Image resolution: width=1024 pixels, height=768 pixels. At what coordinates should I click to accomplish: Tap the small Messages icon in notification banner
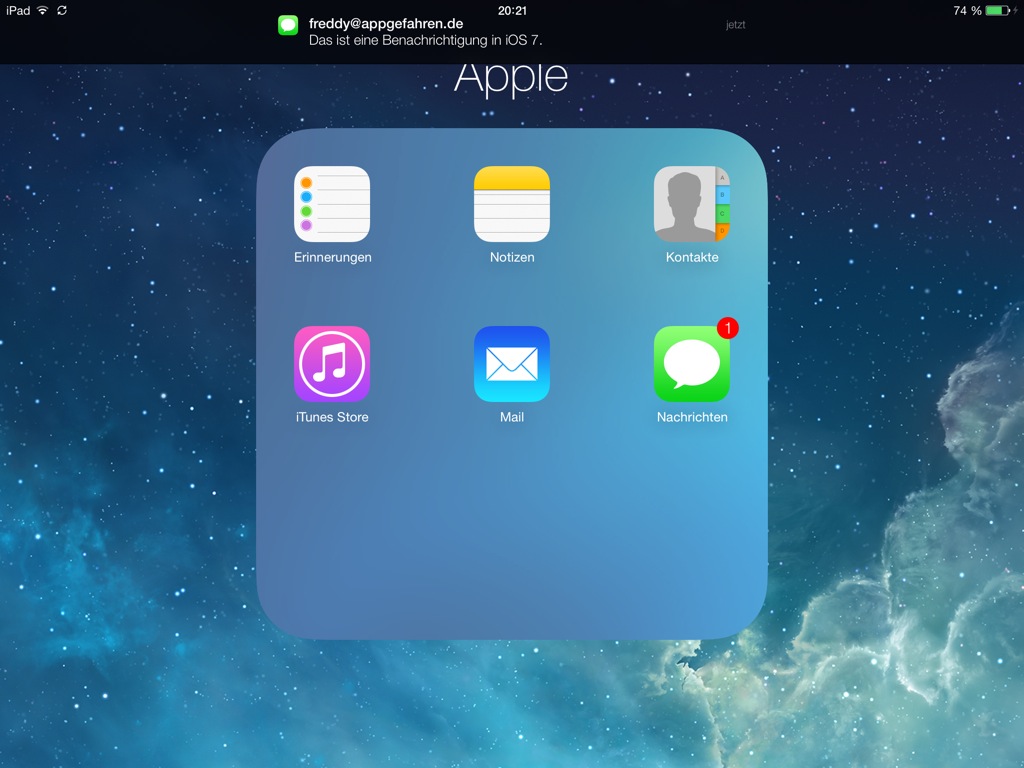pyautogui.click(x=288, y=26)
